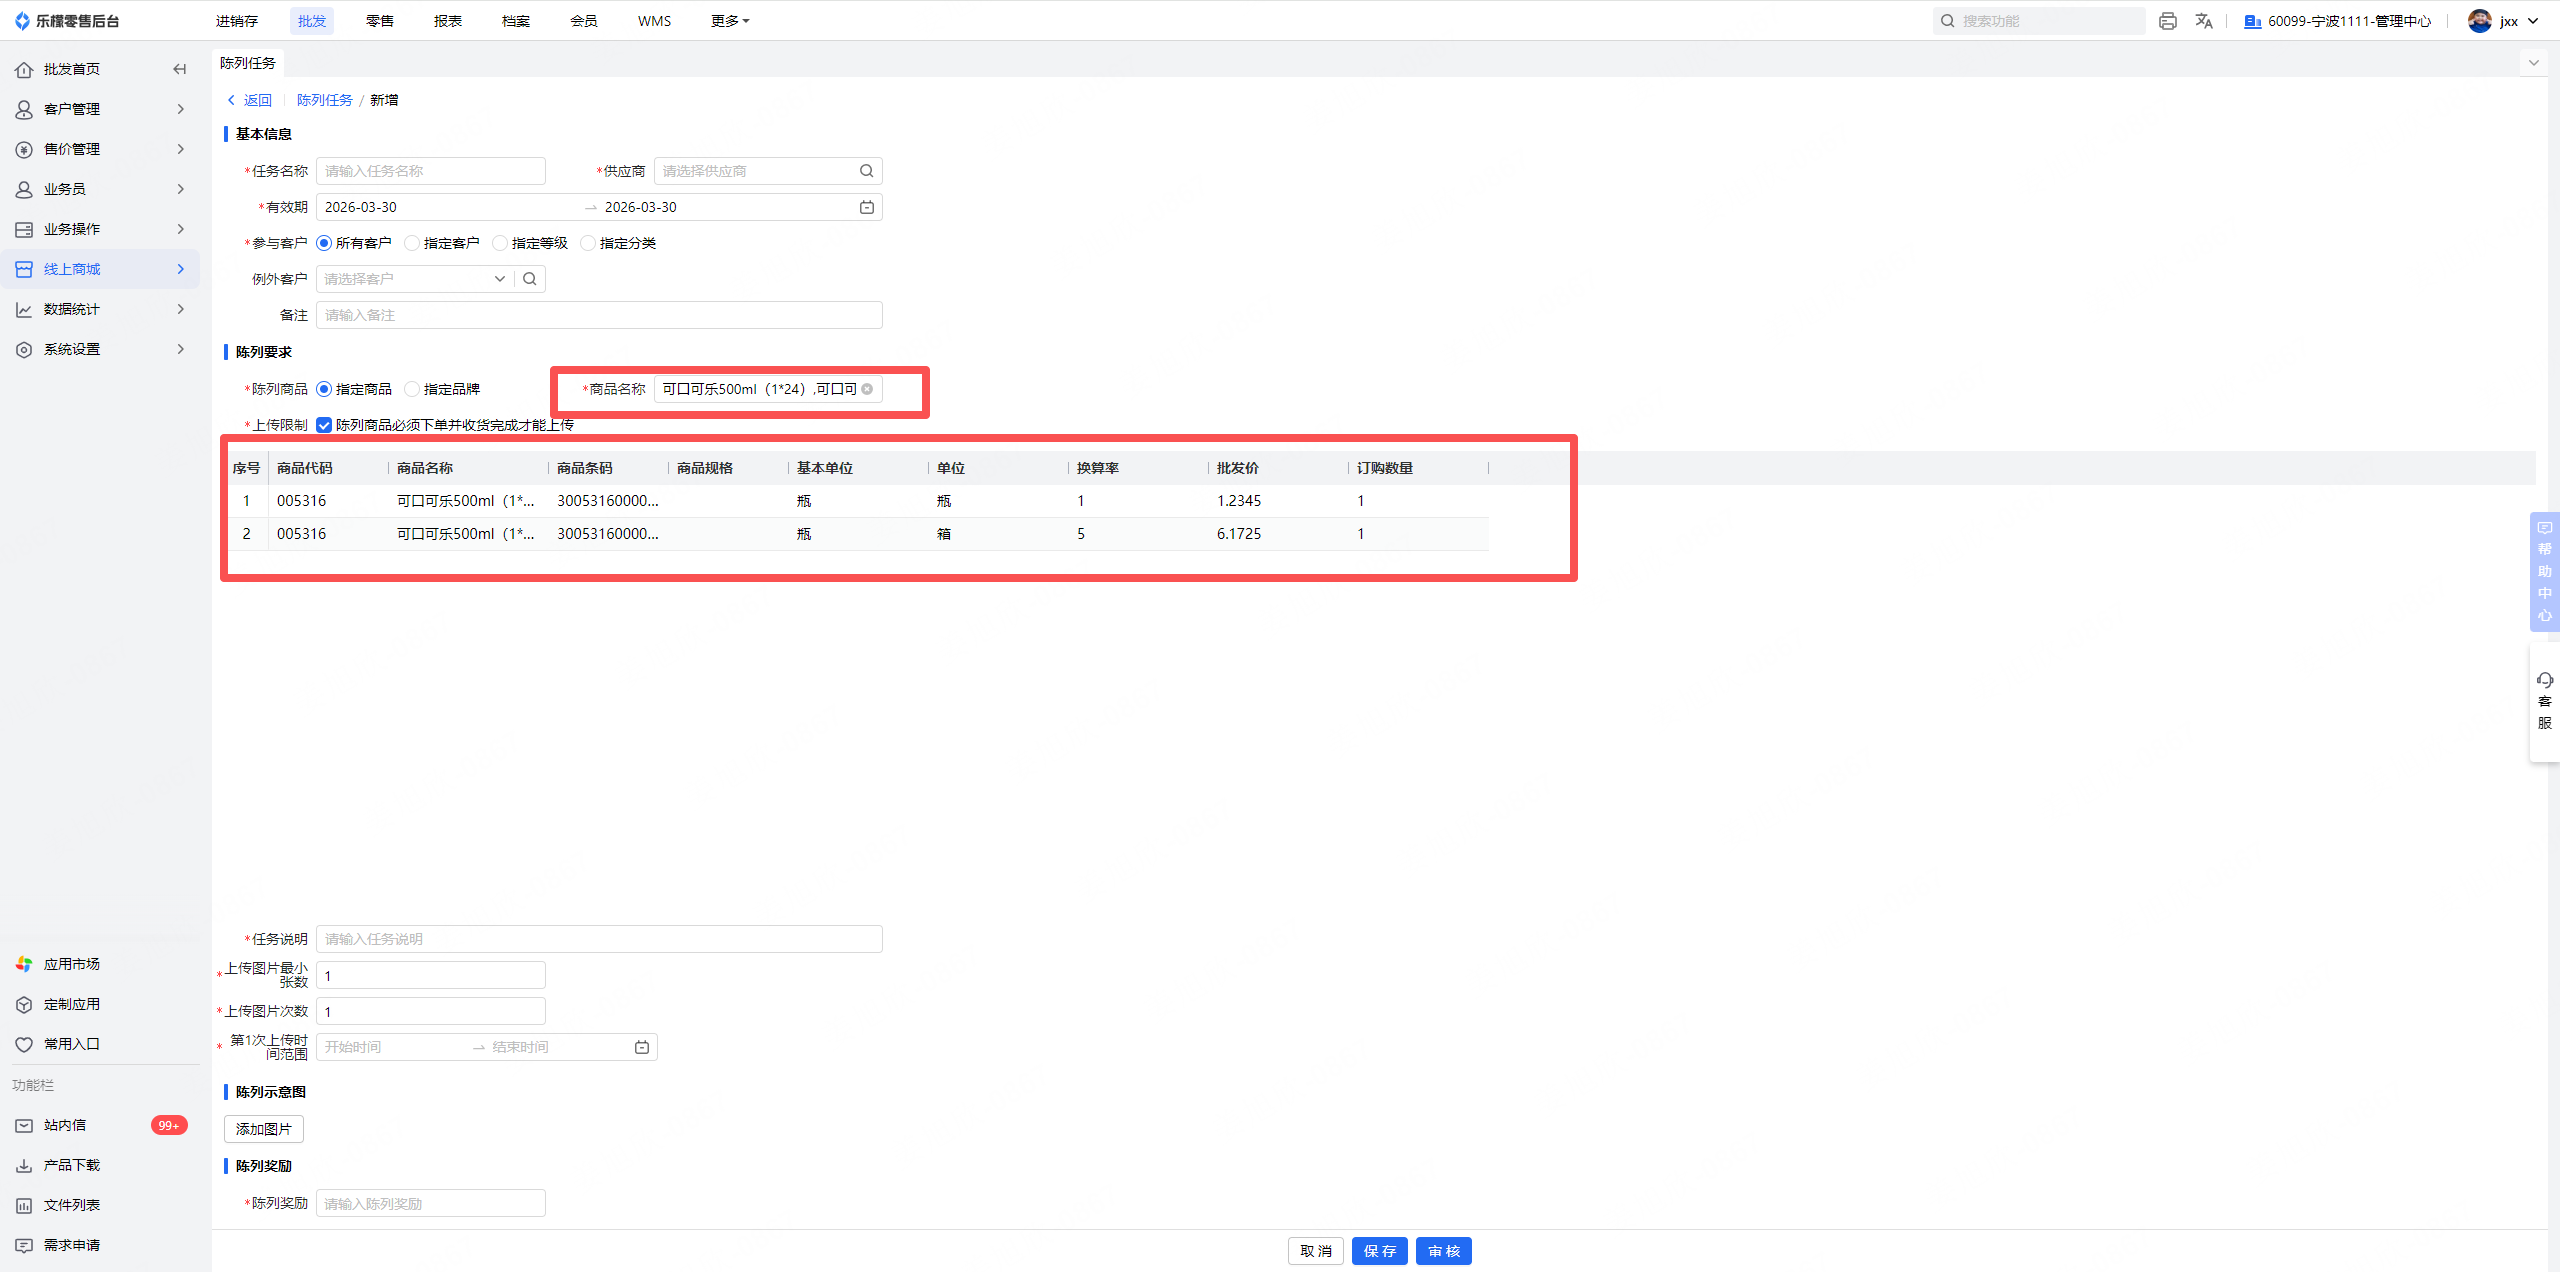Select the 指定客户 radio option
The width and height of the screenshot is (2560, 1272).
click(412, 243)
